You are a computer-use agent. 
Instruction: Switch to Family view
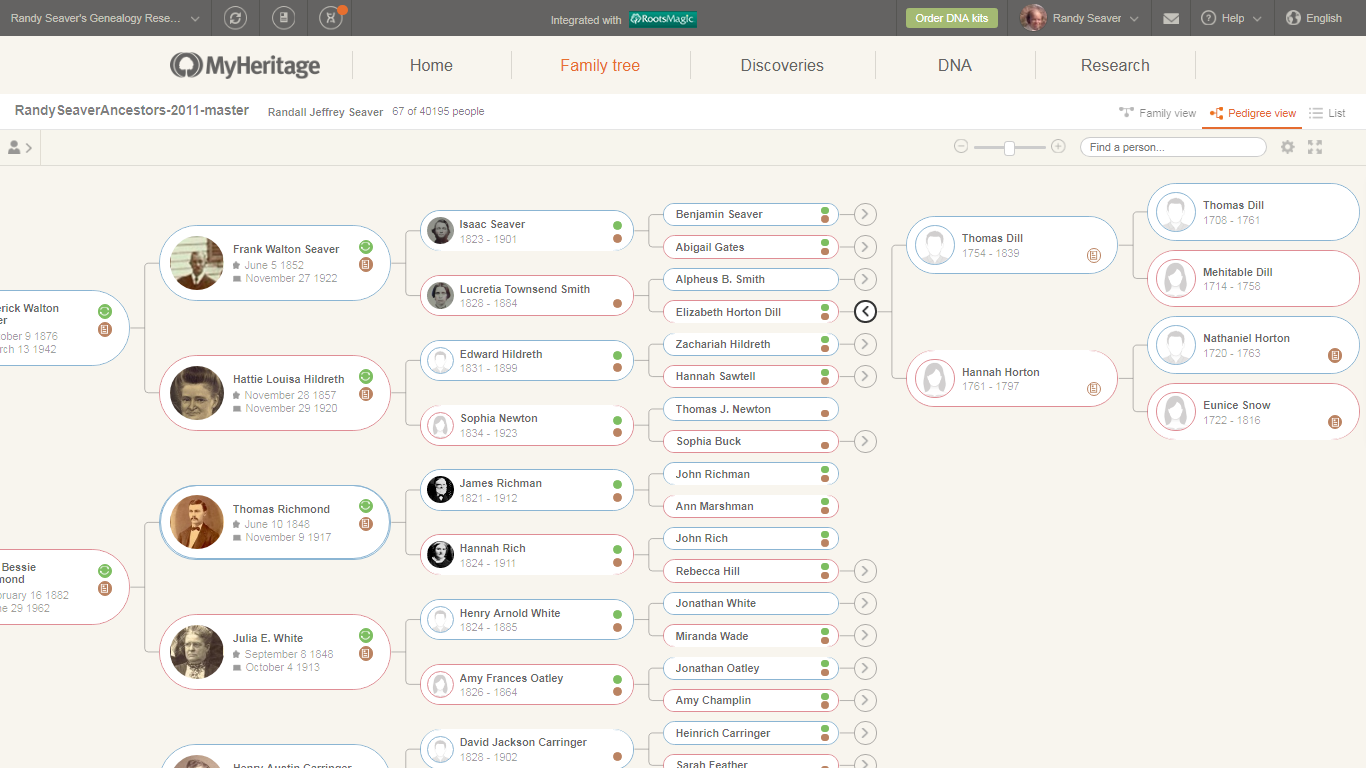[1157, 113]
